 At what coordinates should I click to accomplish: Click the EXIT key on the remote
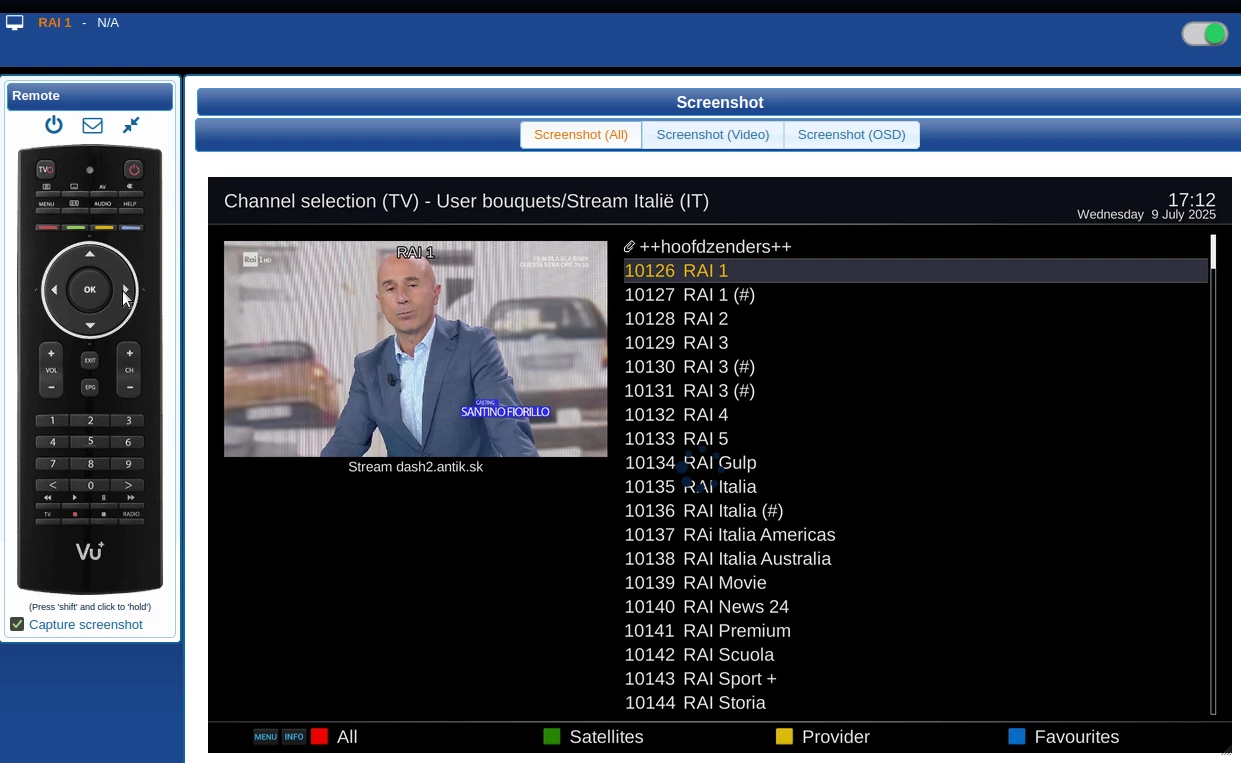click(x=90, y=360)
